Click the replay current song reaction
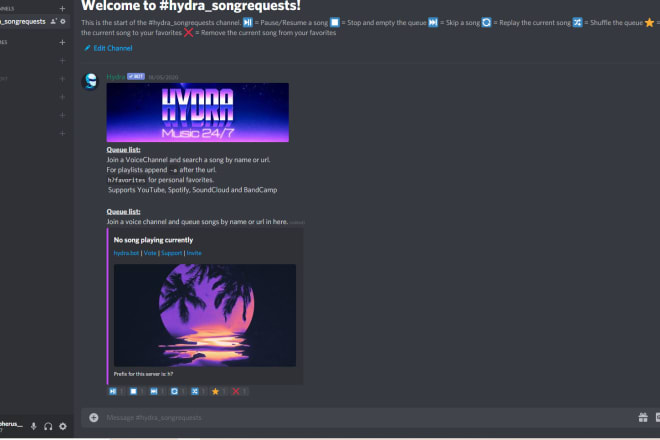This screenshot has width=660, height=440. [178, 392]
